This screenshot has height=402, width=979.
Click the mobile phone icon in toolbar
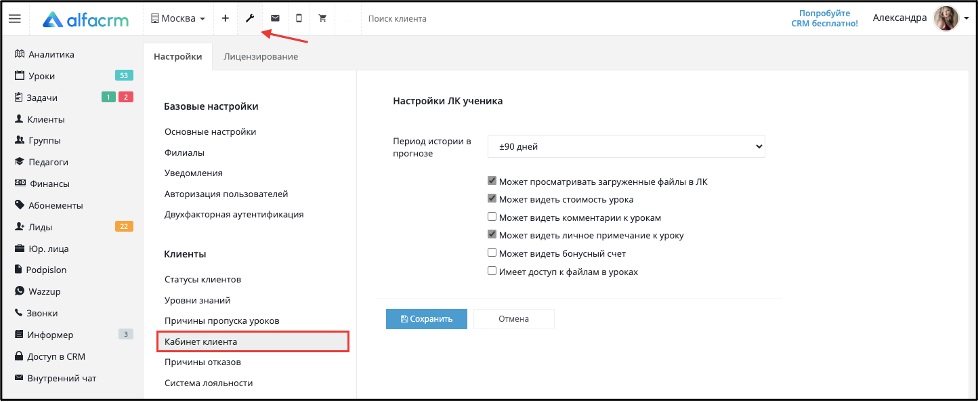pos(298,18)
